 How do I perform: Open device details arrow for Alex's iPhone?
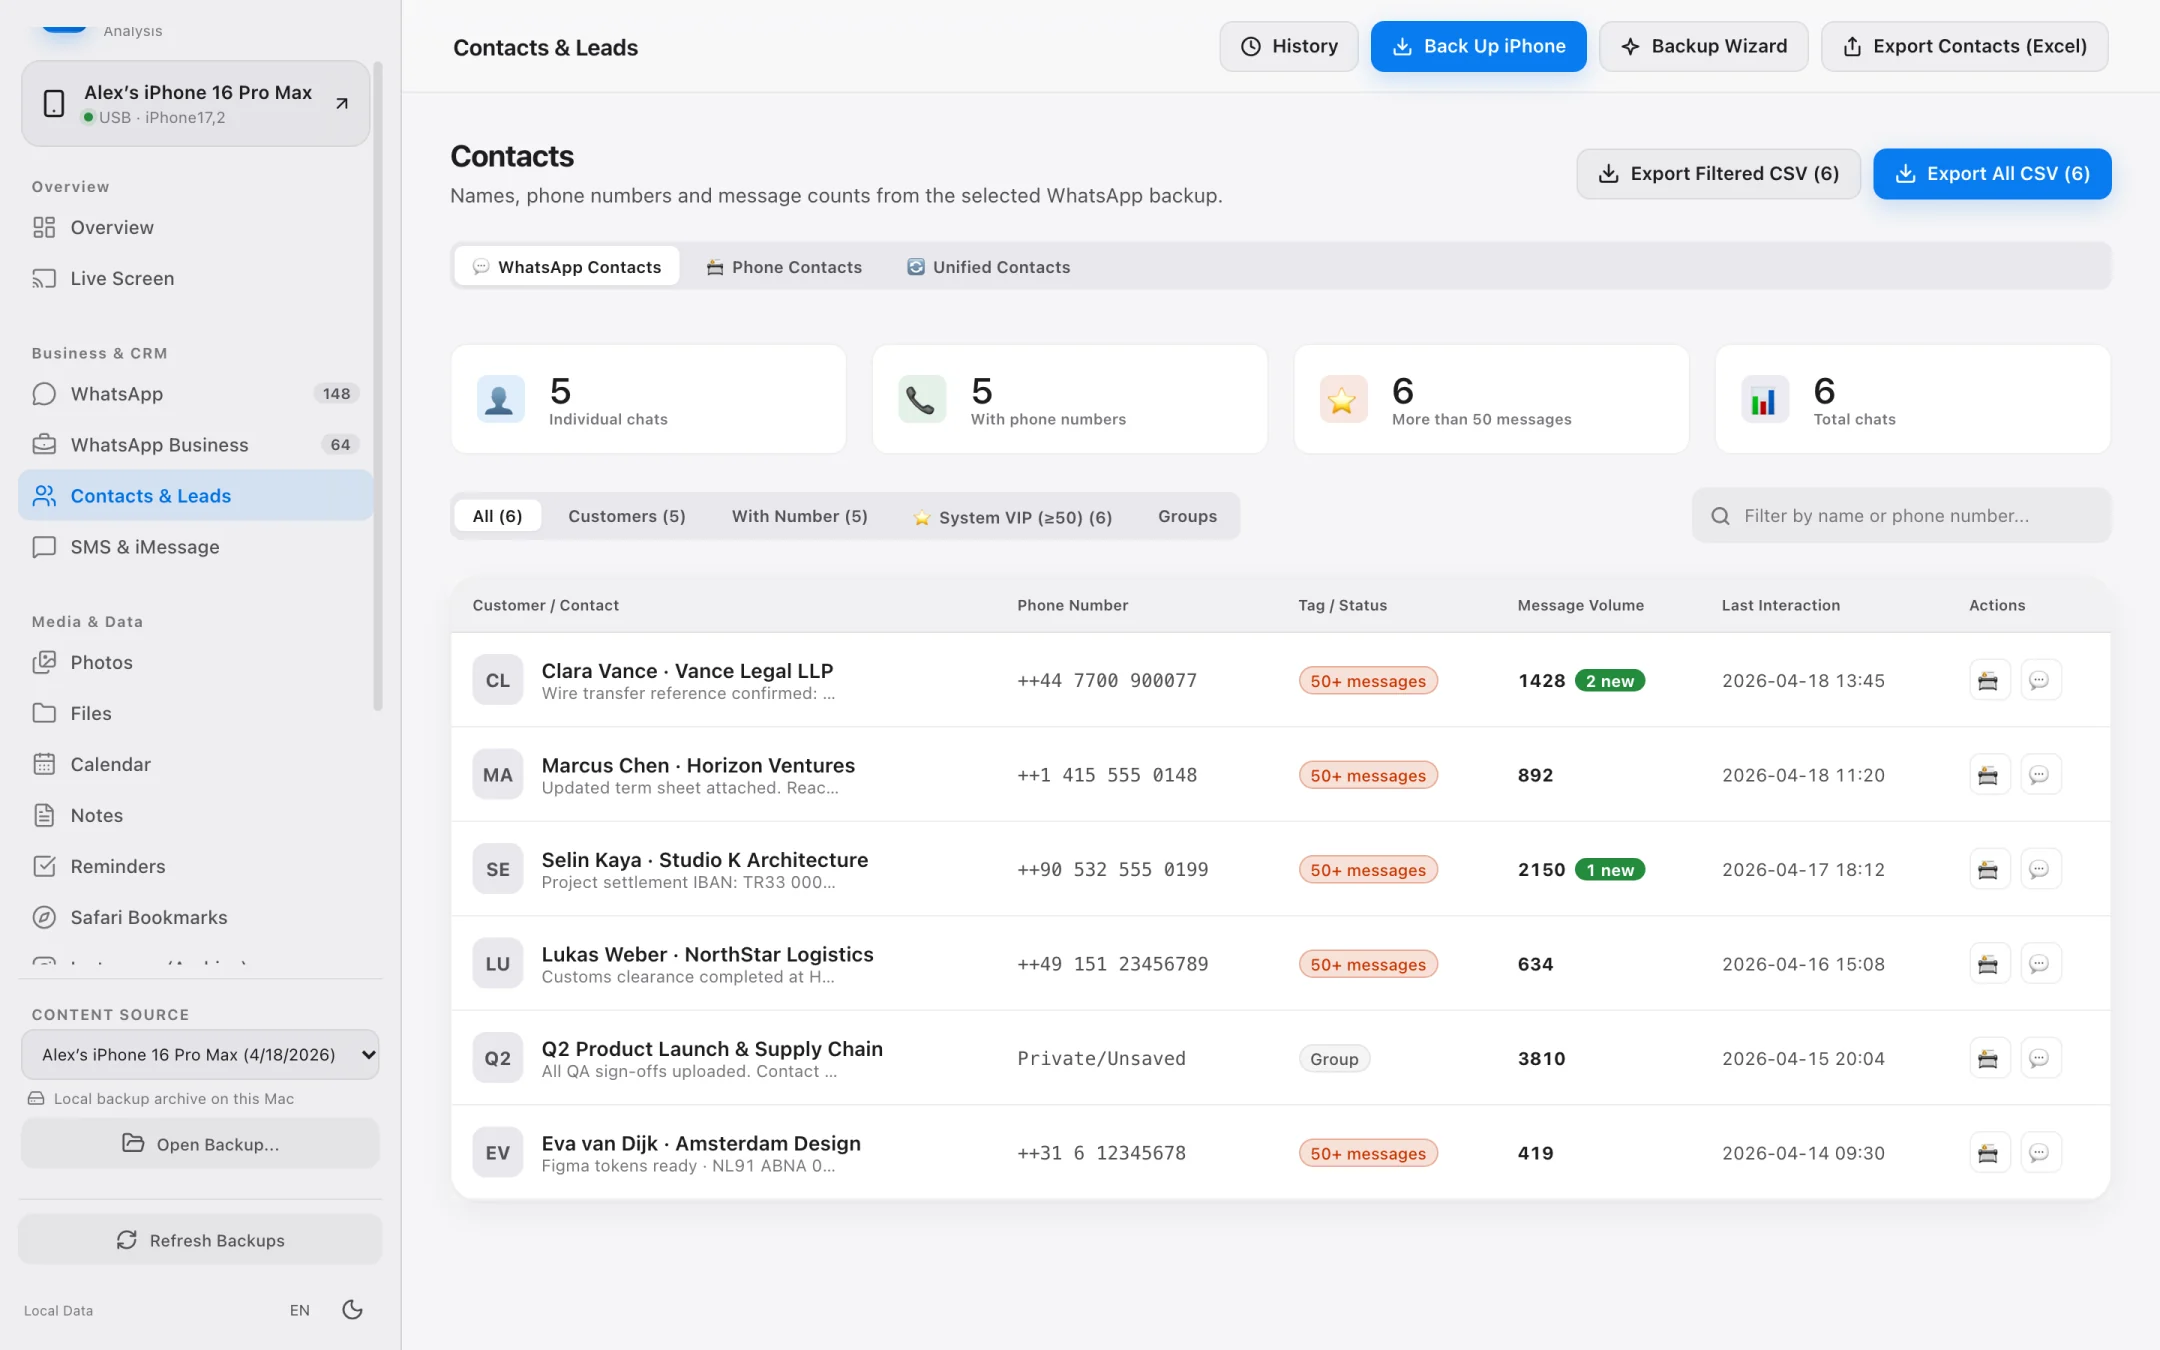pos(342,103)
